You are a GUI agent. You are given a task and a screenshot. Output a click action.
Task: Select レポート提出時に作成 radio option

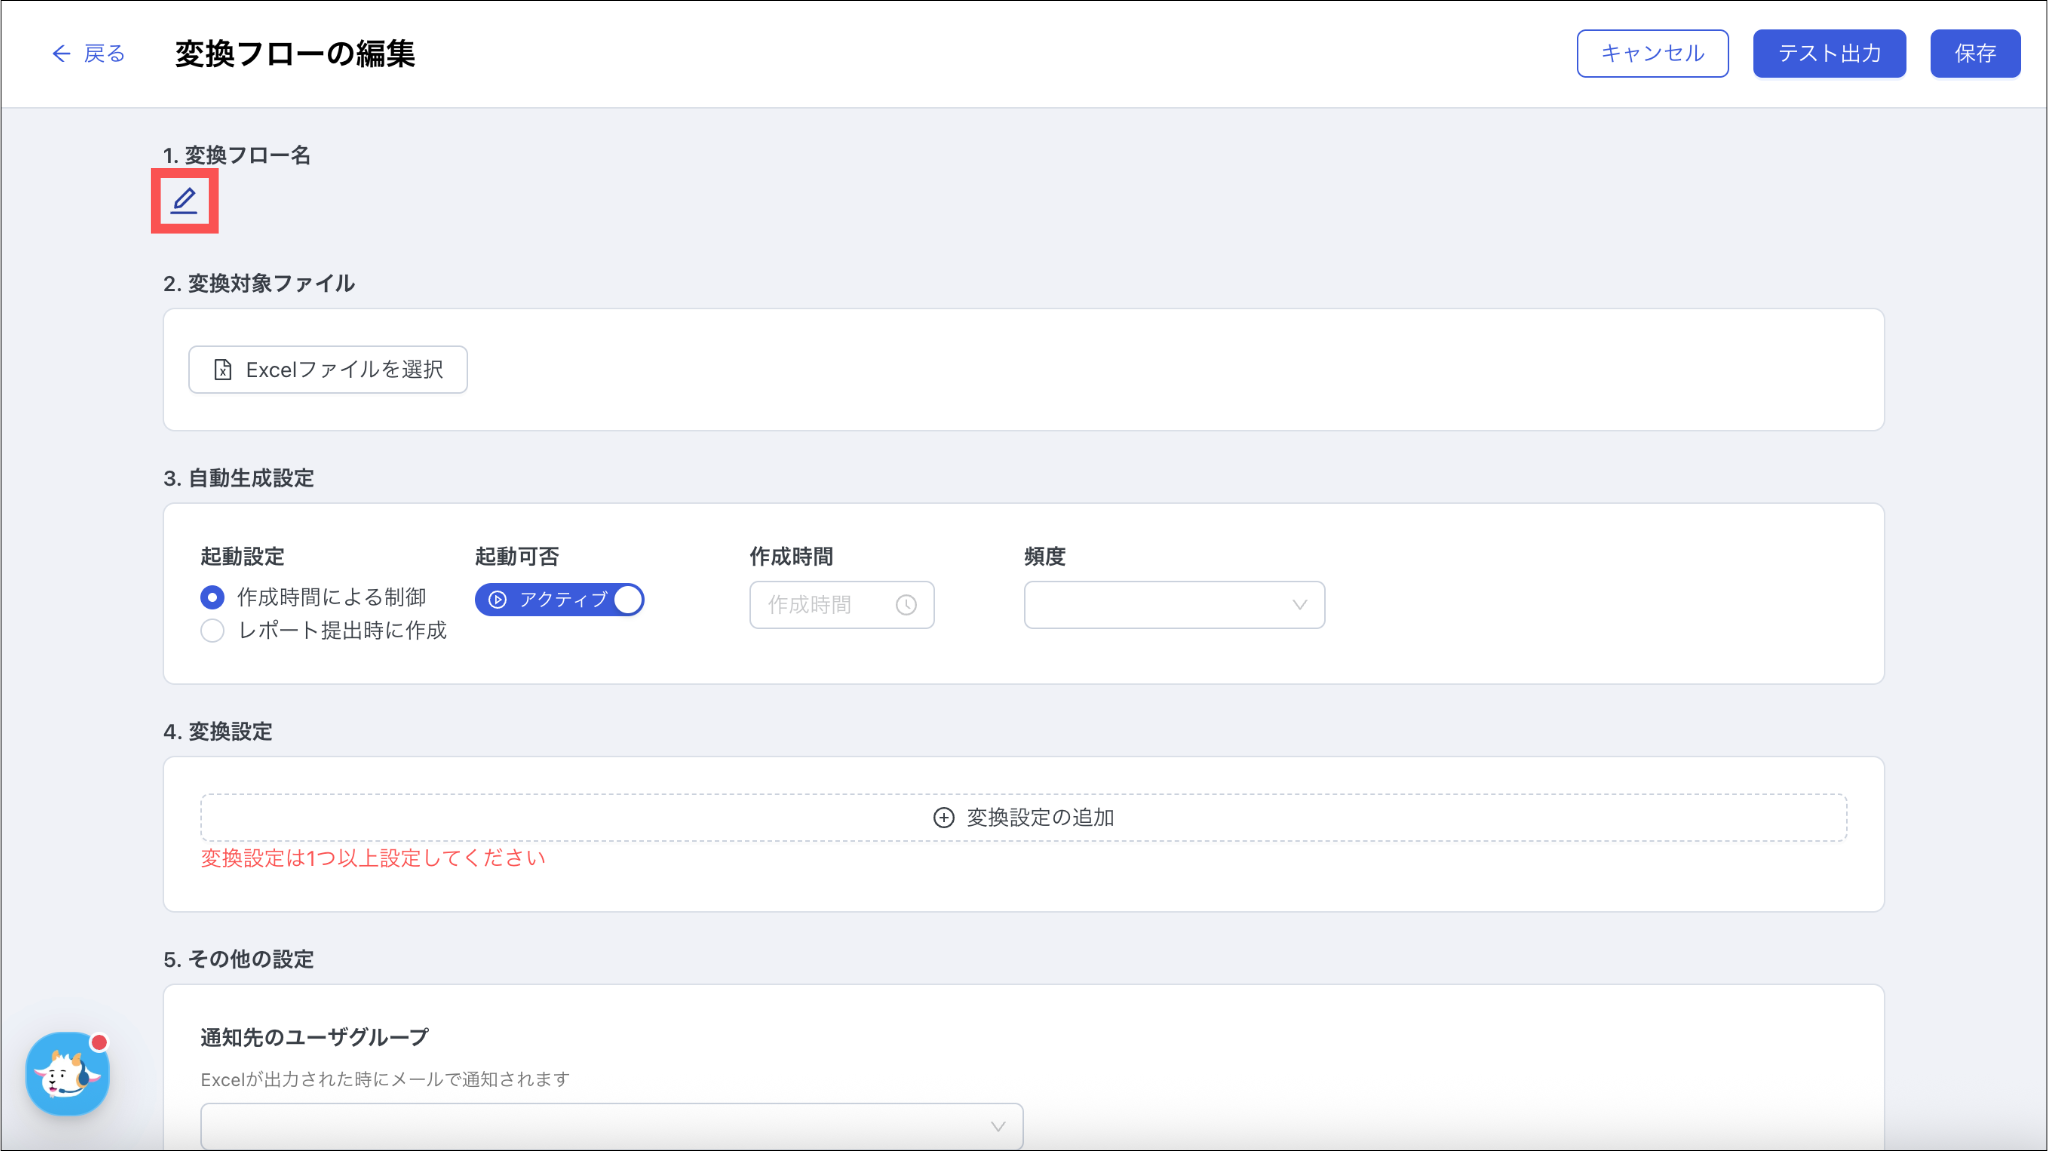pos(212,631)
